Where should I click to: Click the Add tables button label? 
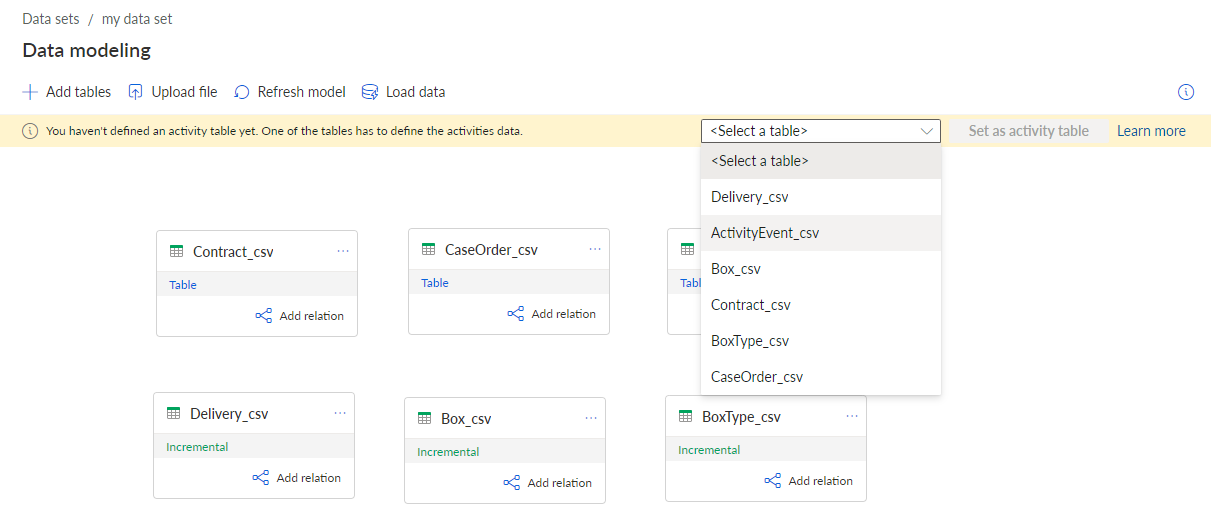point(79,92)
